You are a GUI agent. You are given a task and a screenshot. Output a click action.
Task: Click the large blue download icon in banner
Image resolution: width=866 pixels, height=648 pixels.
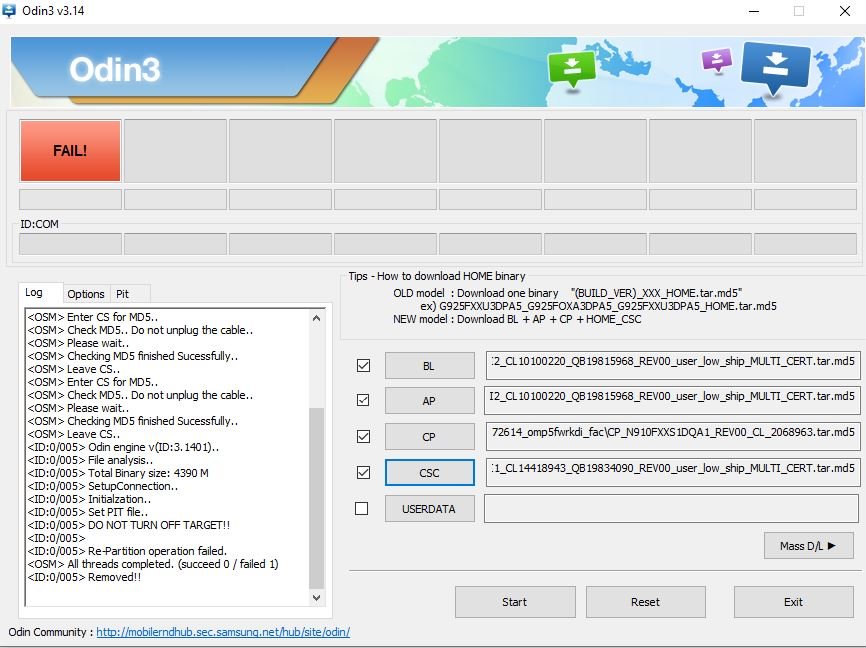(x=775, y=67)
